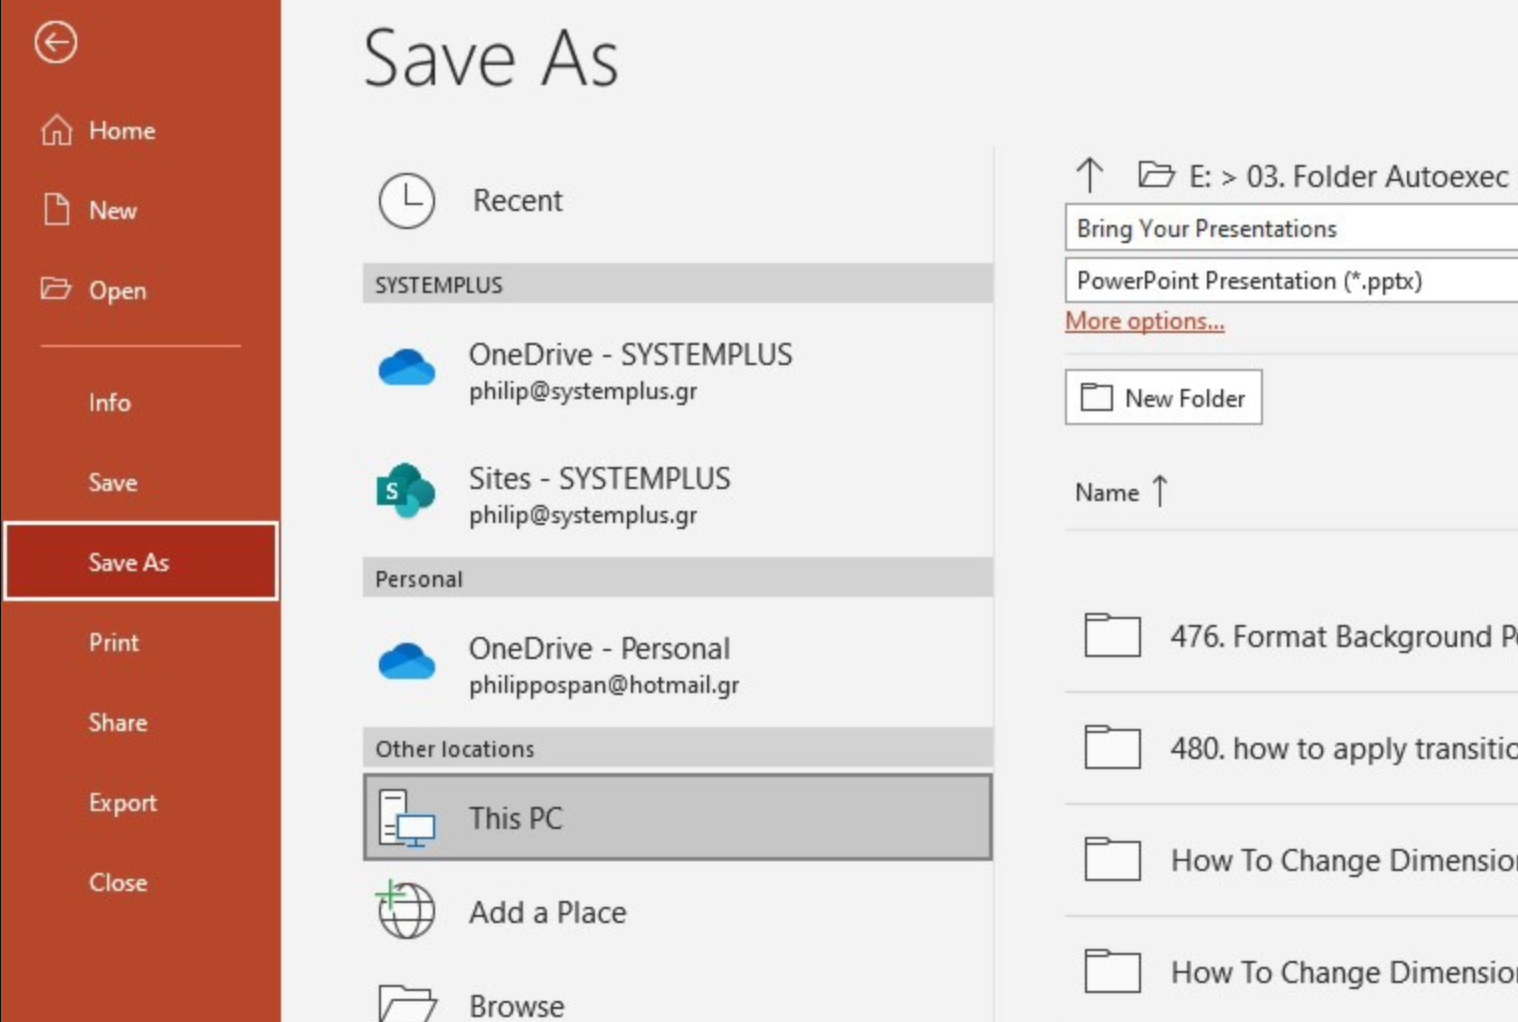This screenshot has height=1022, width=1518.
Task: Click the New blank page icon
Action: pos(57,210)
